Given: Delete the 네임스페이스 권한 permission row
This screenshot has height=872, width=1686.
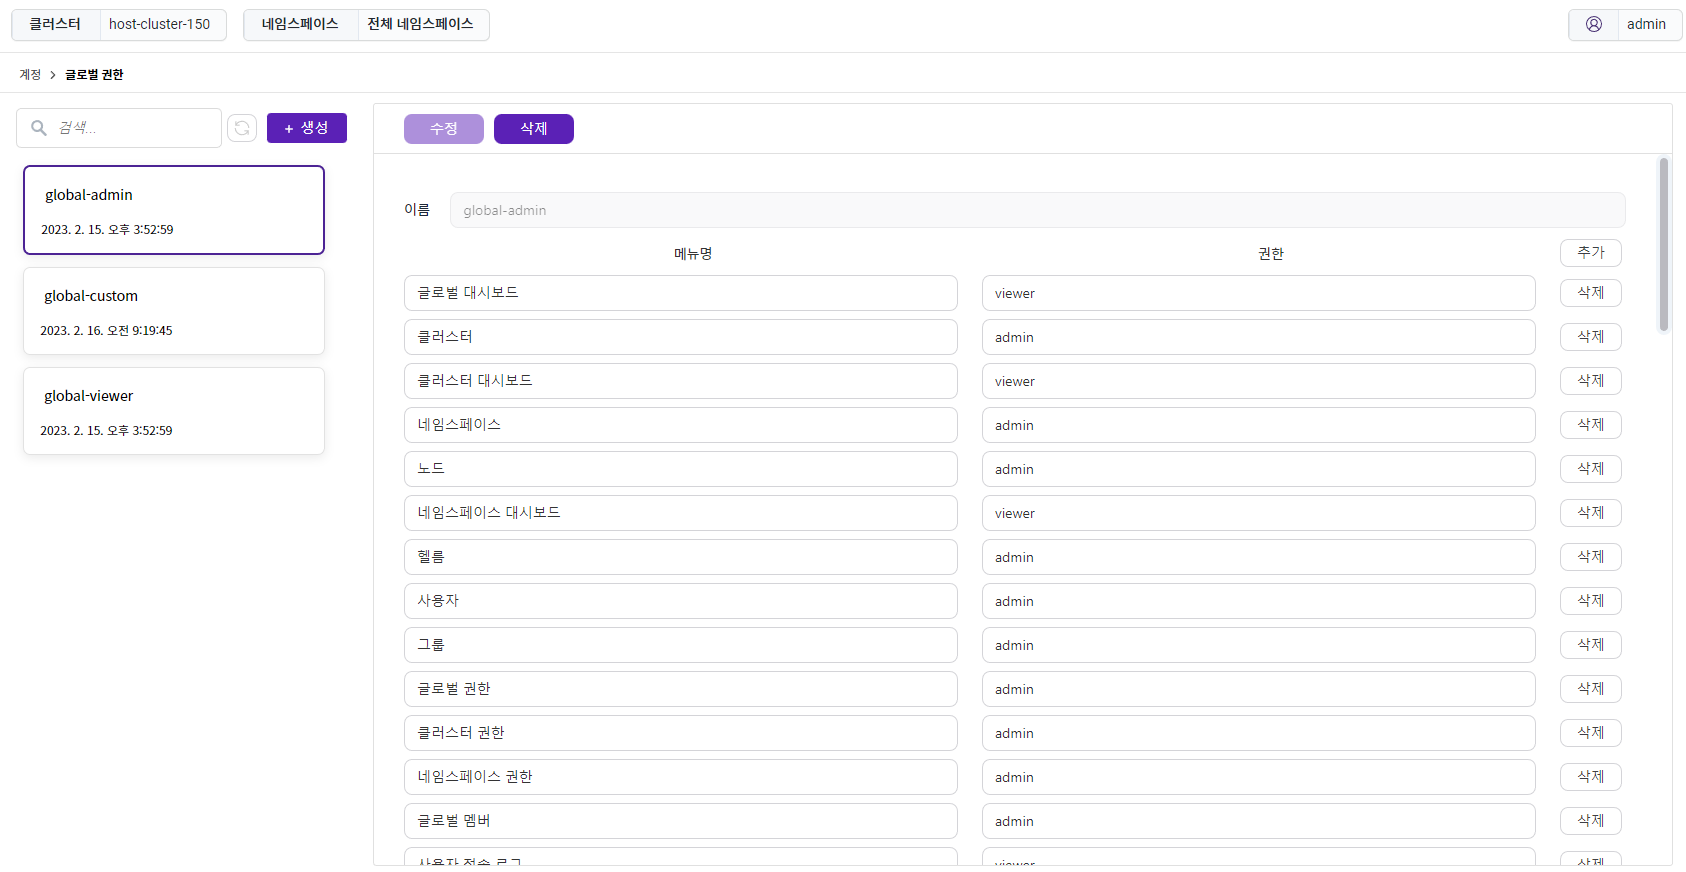Looking at the screenshot, I should pos(1591,777).
